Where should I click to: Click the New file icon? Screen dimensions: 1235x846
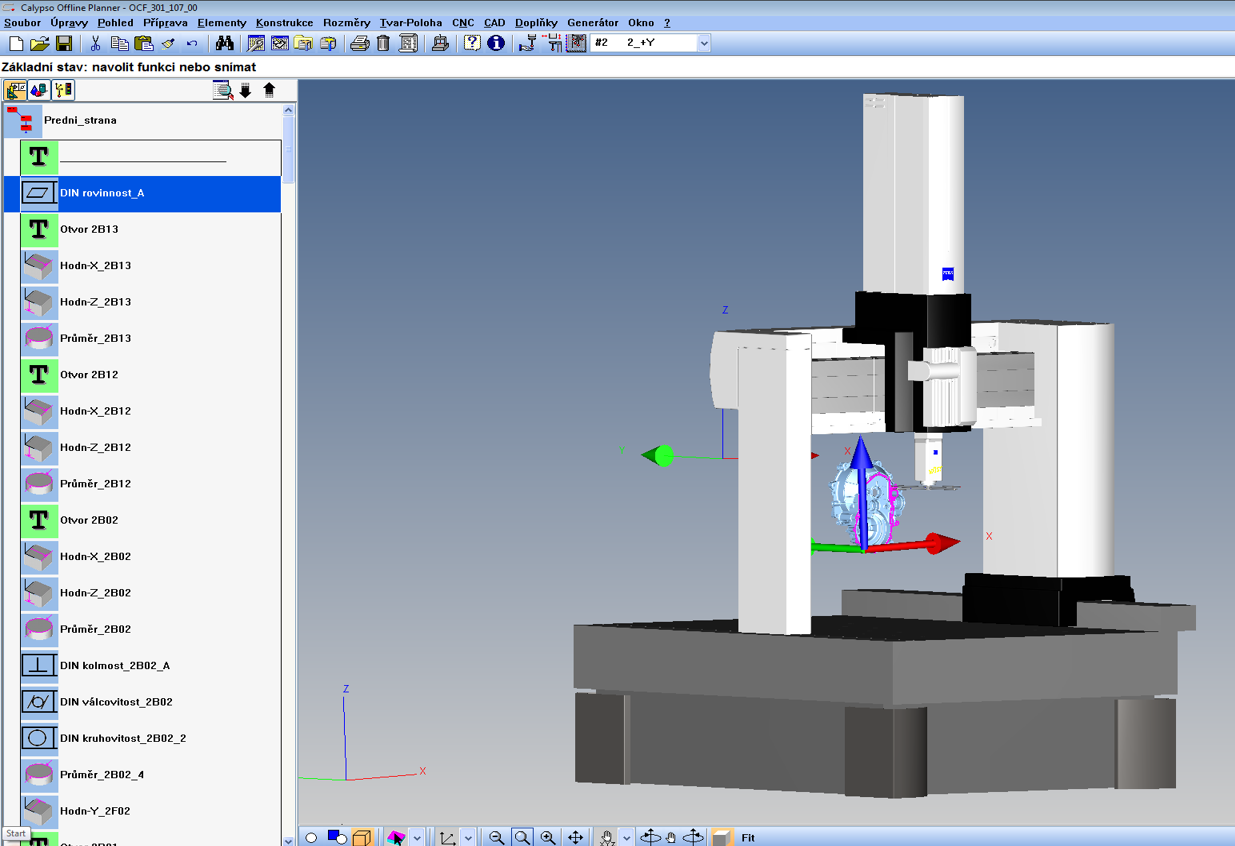coord(16,43)
